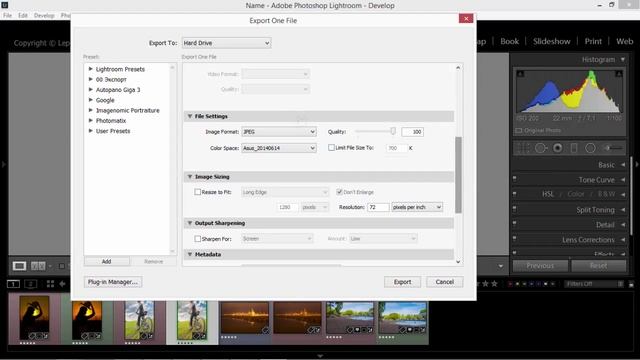The height and width of the screenshot is (360, 640).
Task: Switch to the Print module
Action: click(x=593, y=41)
